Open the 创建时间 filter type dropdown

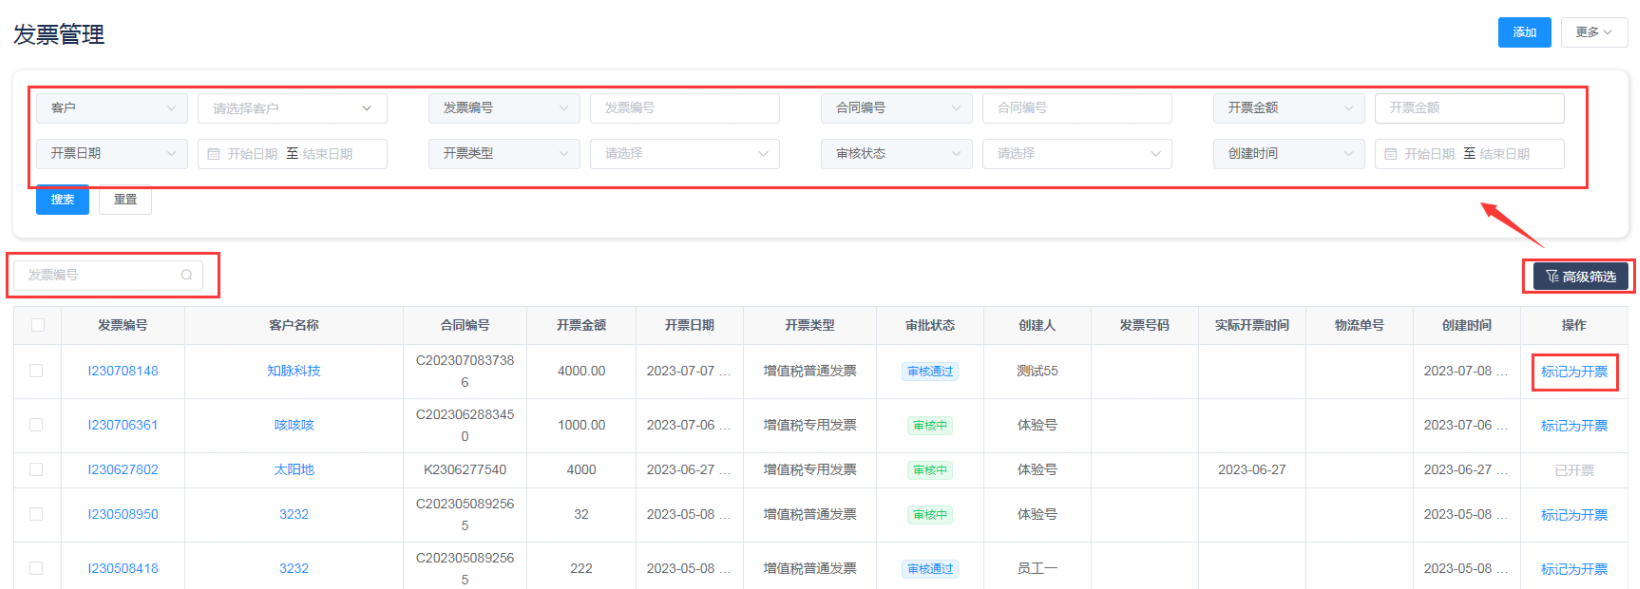[1289, 154]
